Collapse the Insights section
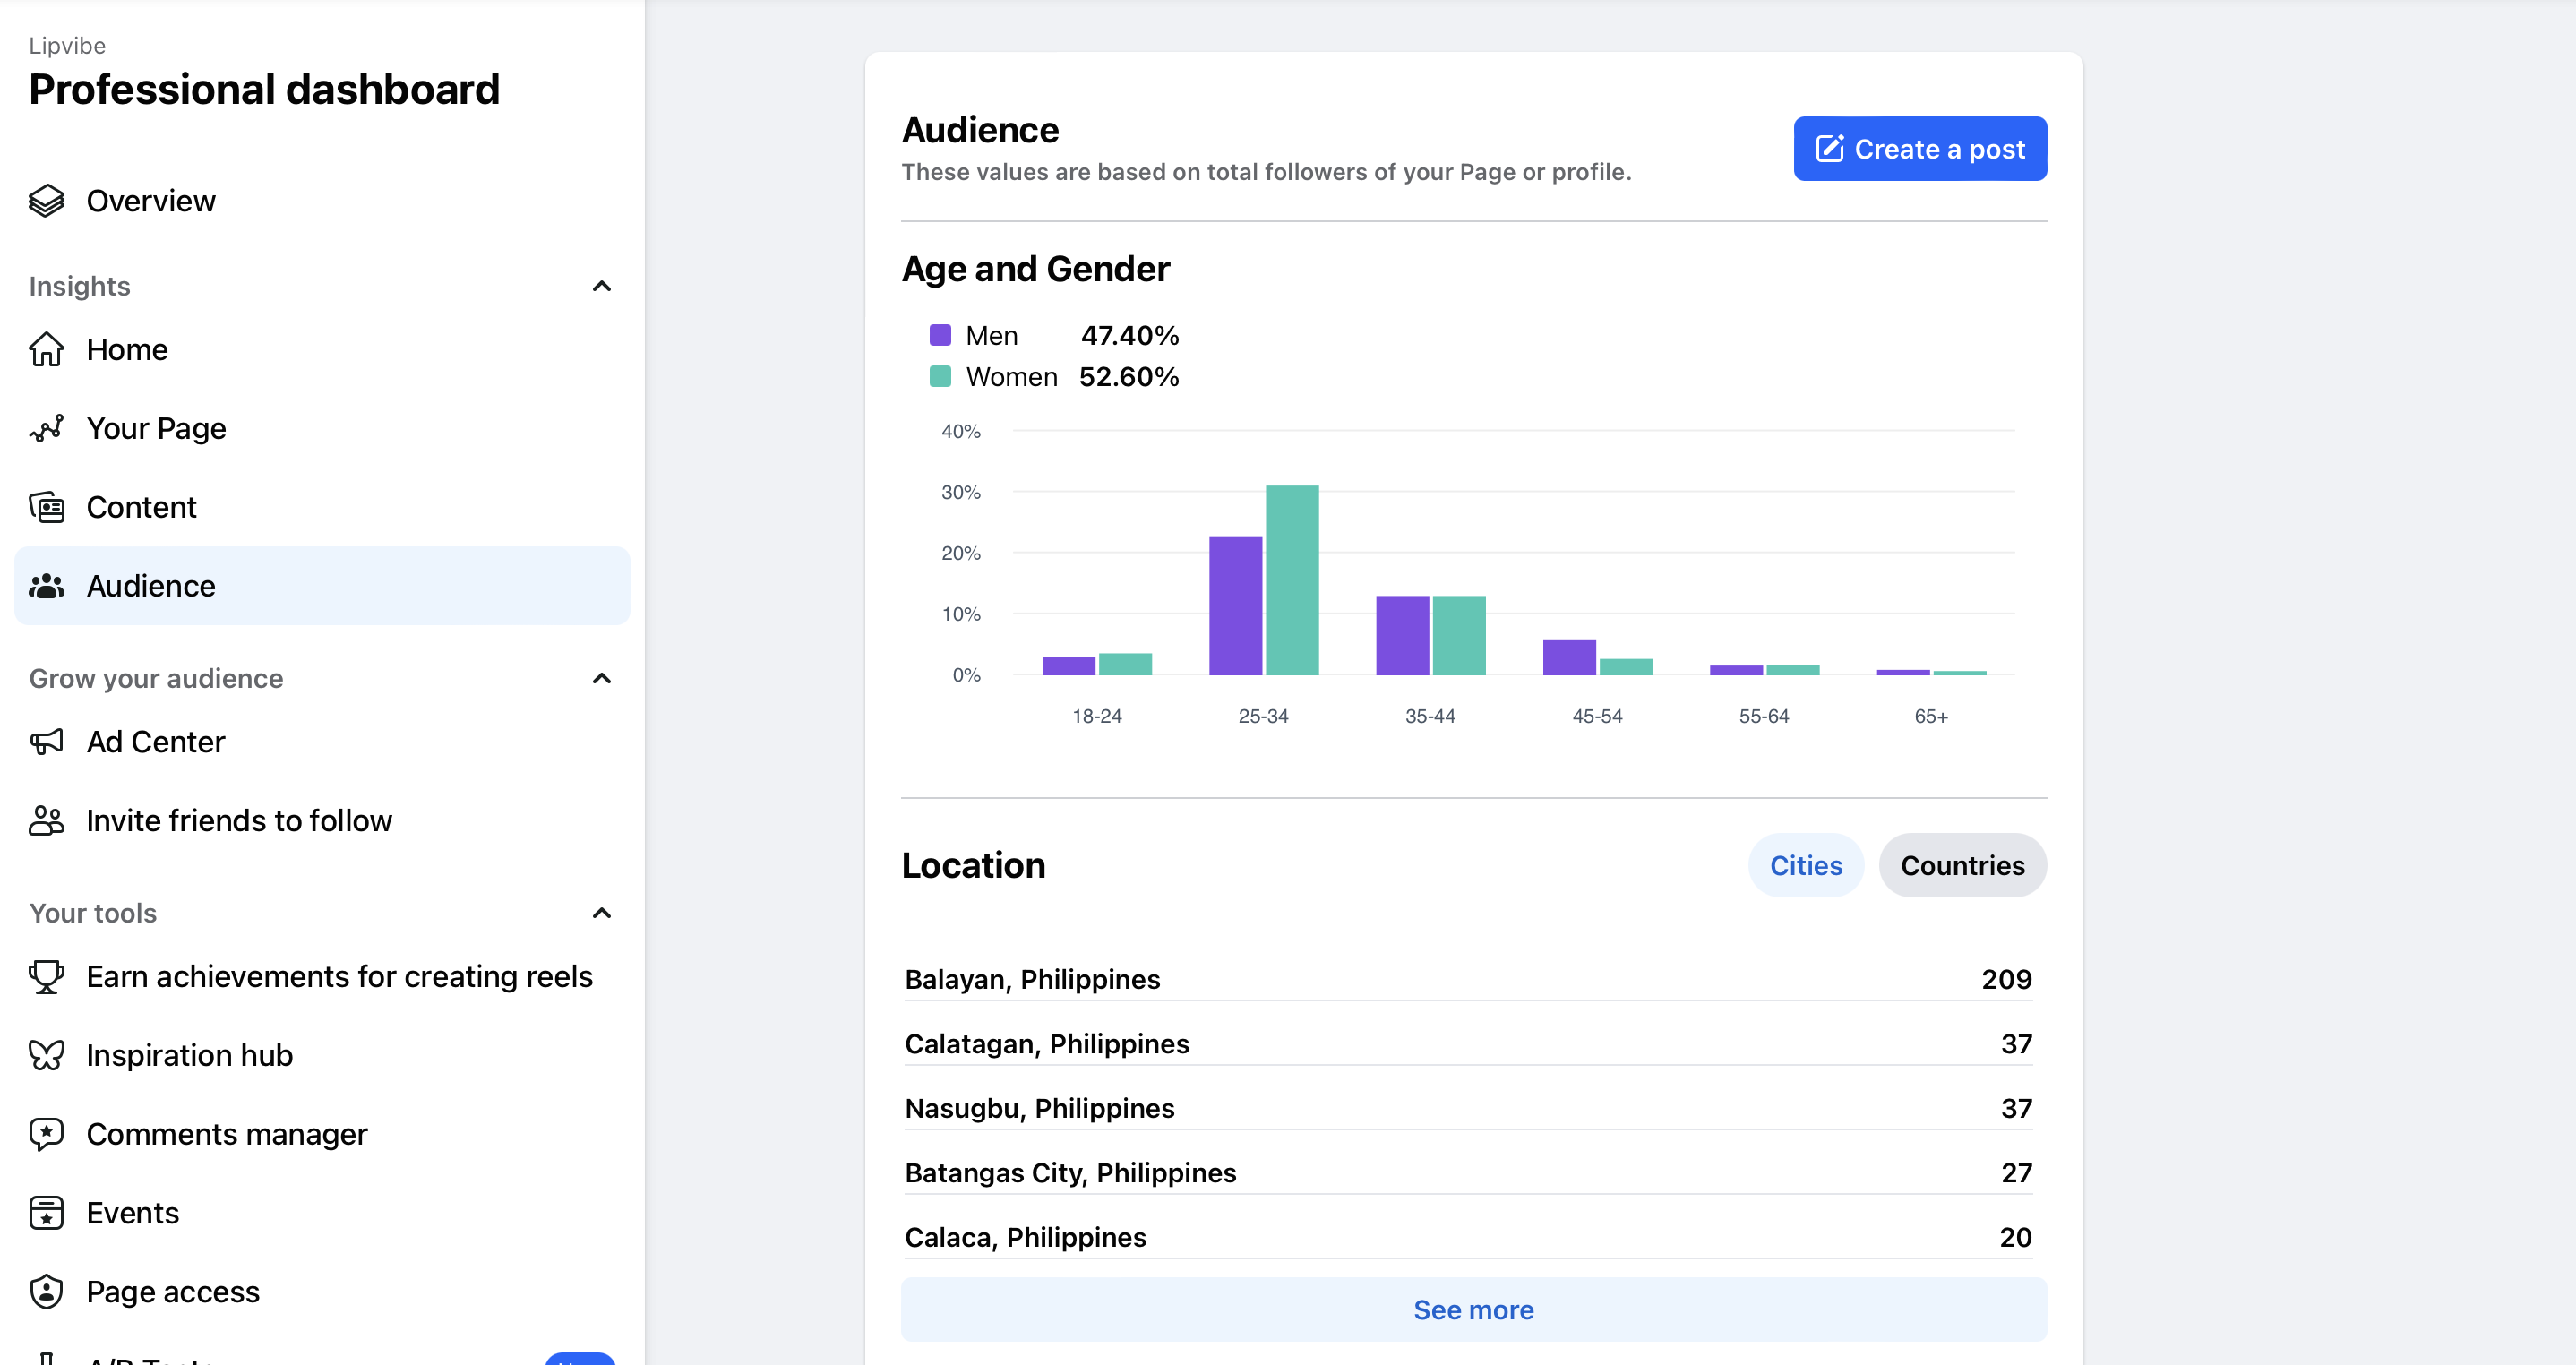The height and width of the screenshot is (1365, 2576). pos(601,287)
